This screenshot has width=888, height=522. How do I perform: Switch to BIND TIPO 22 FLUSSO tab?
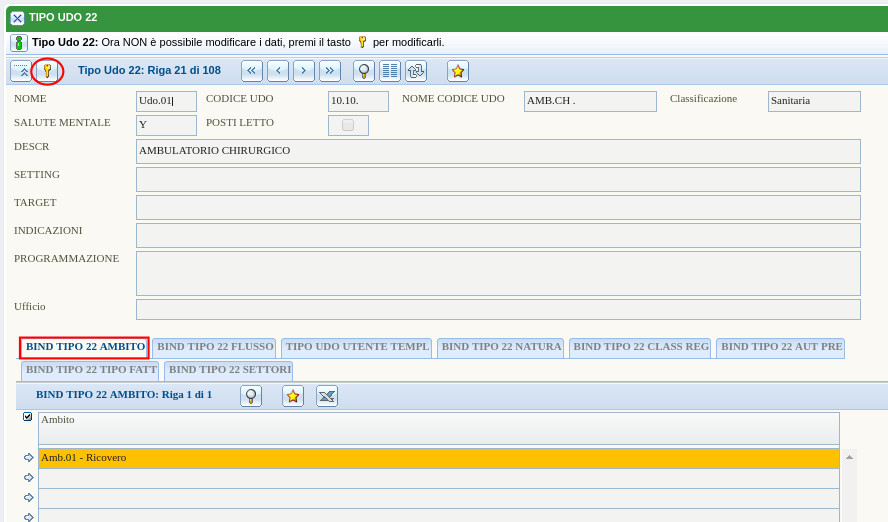[215, 347]
